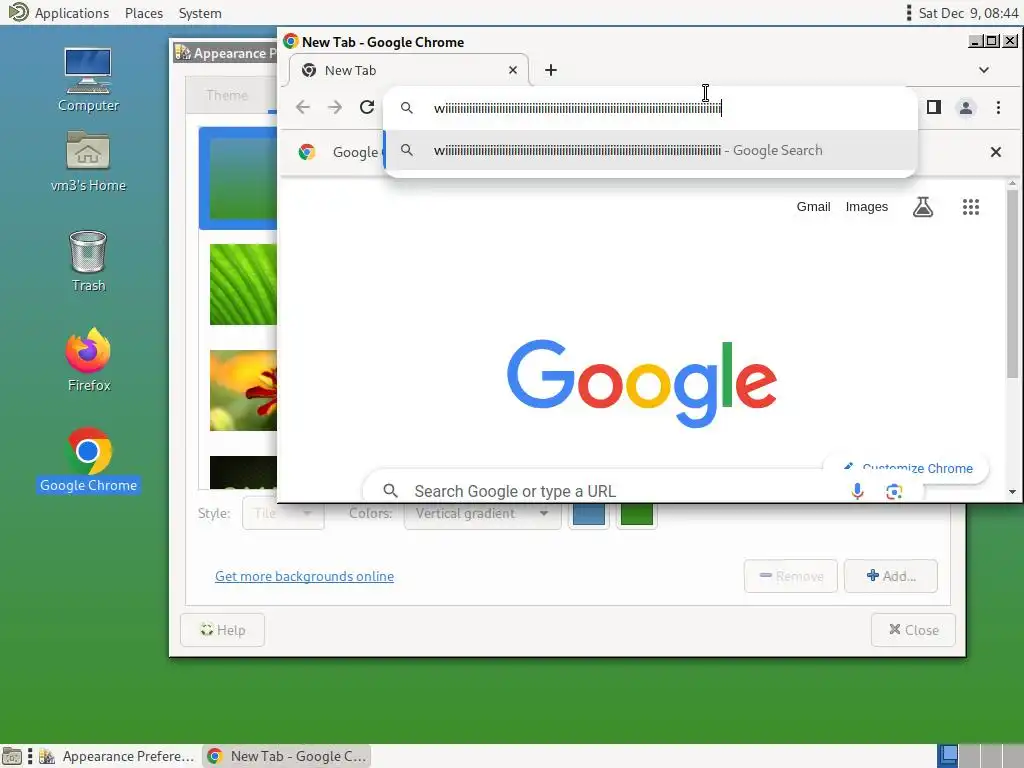Open Images link
Viewport: 1024px width, 768px height.
(867, 206)
